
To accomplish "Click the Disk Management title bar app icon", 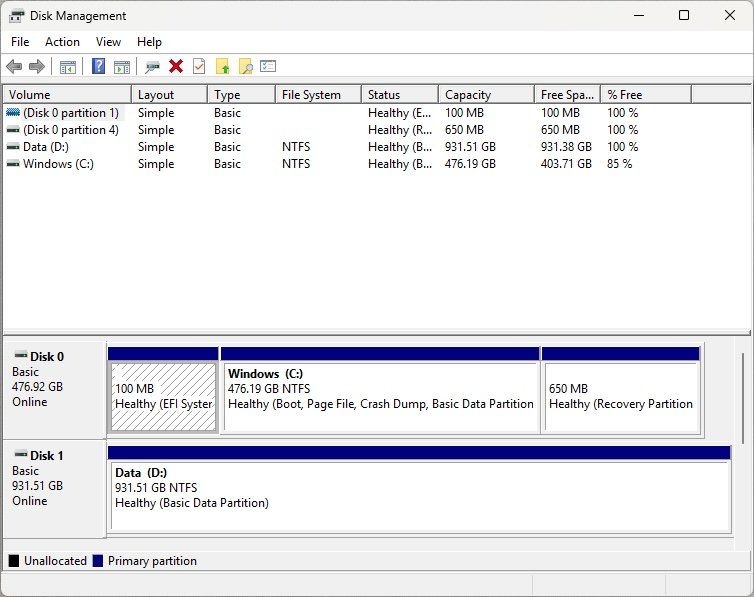I will 17,16.
